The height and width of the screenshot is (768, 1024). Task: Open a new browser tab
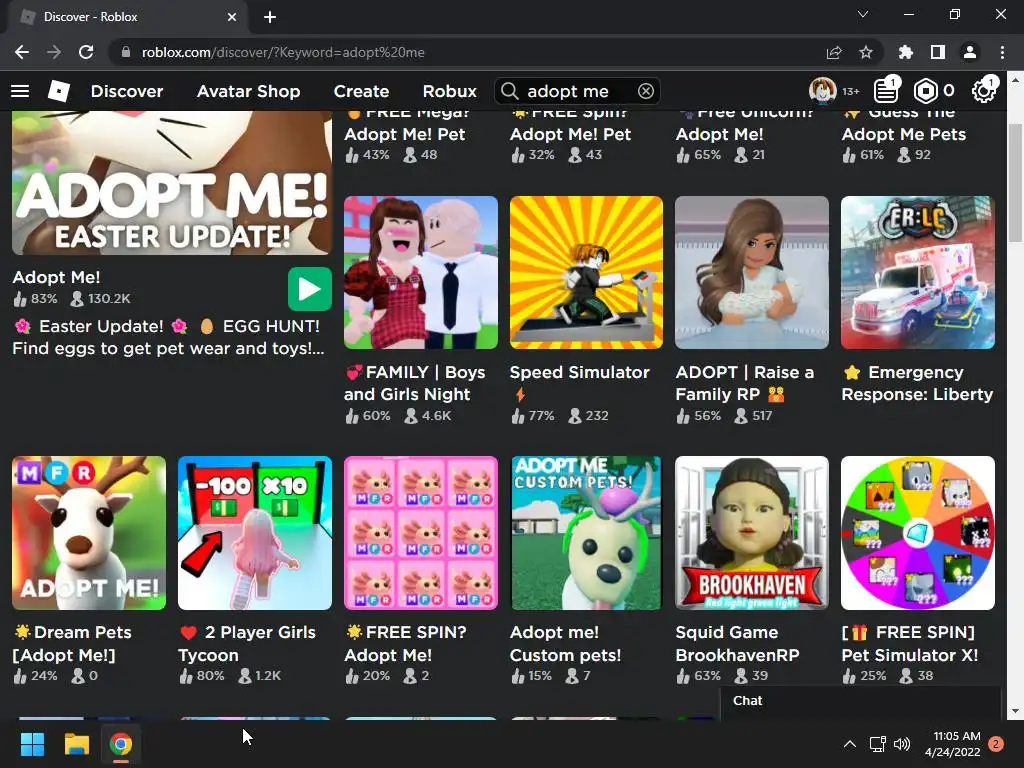[270, 17]
